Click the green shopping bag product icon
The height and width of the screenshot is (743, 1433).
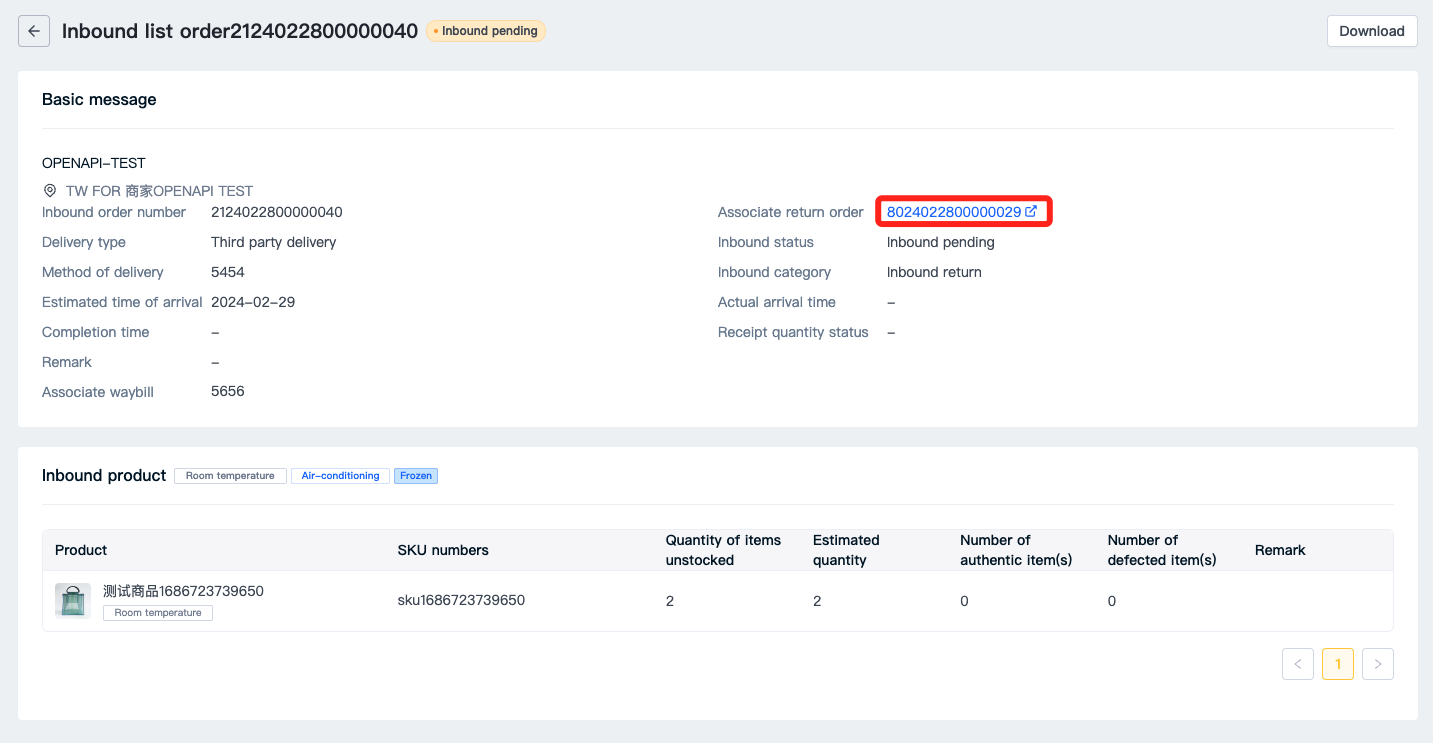[71, 600]
